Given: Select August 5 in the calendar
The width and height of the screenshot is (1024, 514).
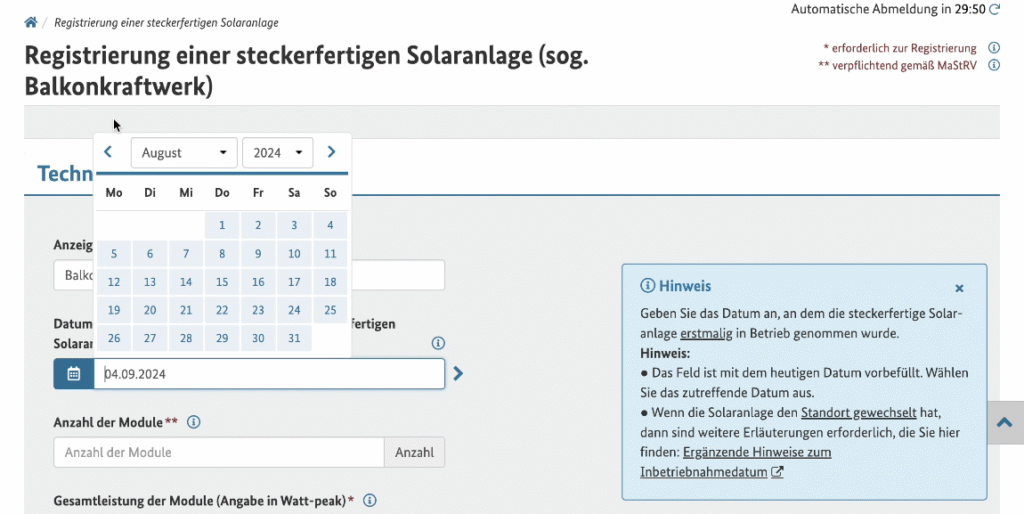Looking at the screenshot, I should pos(114,253).
